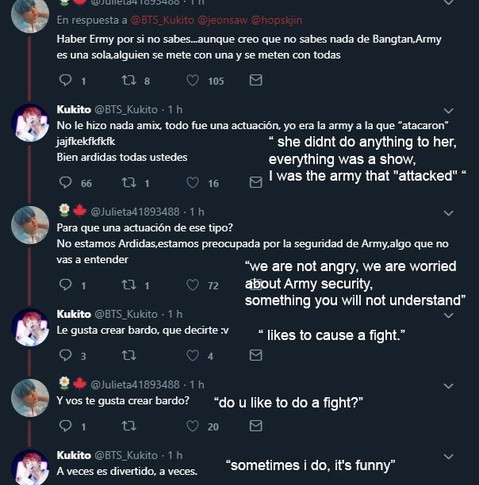This screenshot has height=485, width=479.
Task: Like the 'Y vos te gusta crear bardo?' tweet
Action: pyautogui.click(x=192, y=426)
